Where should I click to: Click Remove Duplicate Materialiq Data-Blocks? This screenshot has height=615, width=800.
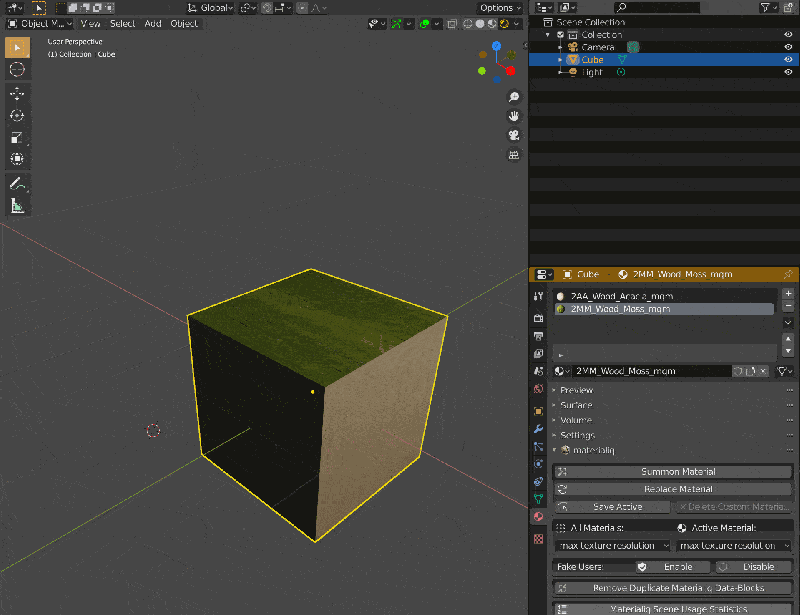tap(673, 588)
